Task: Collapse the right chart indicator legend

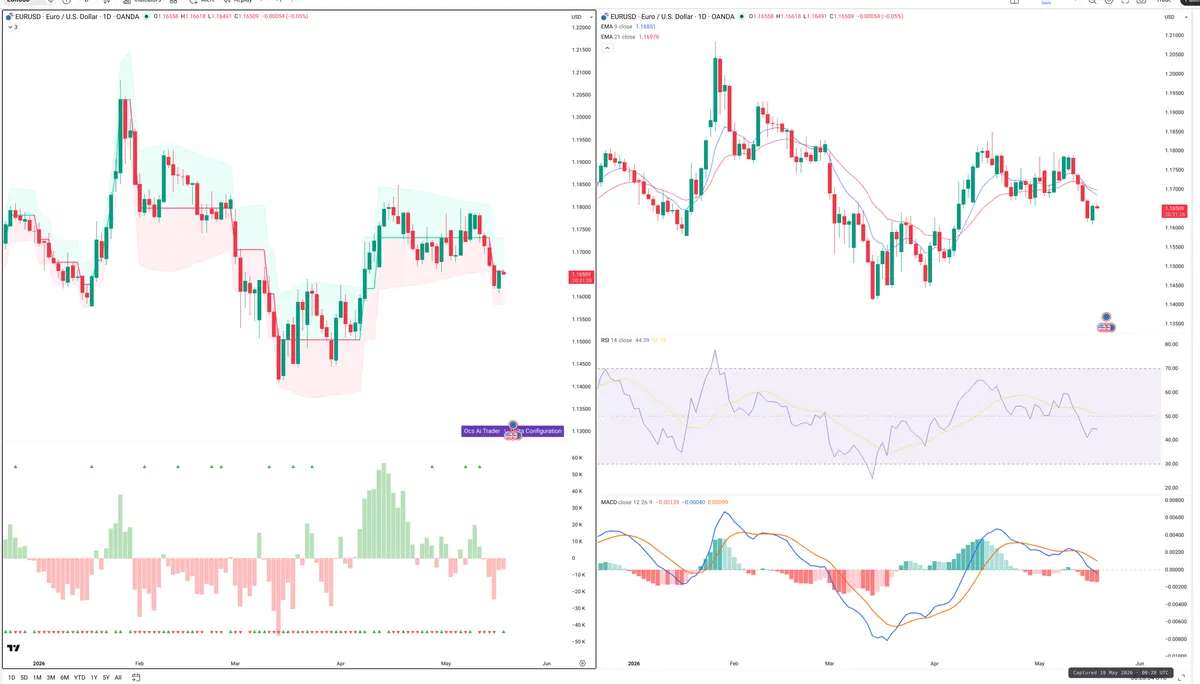Action: [606, 47]
